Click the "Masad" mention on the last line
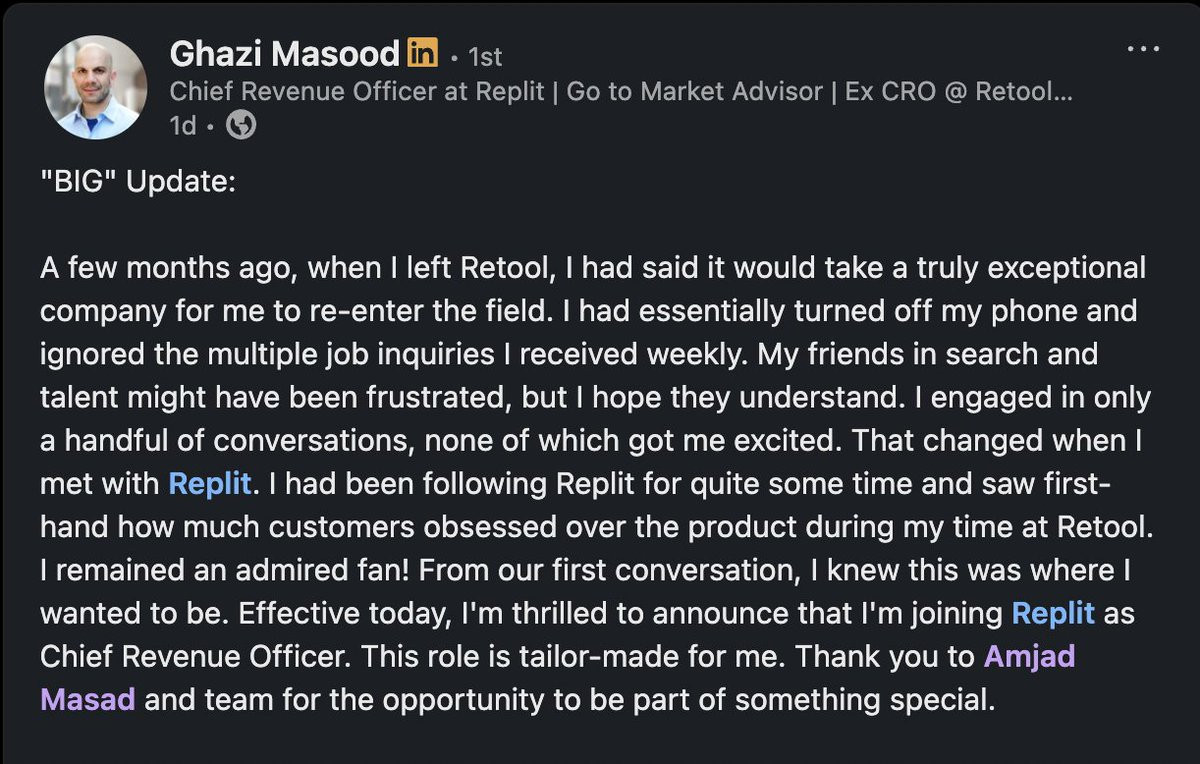The image size is (1200, 764). tap(88, 699)
